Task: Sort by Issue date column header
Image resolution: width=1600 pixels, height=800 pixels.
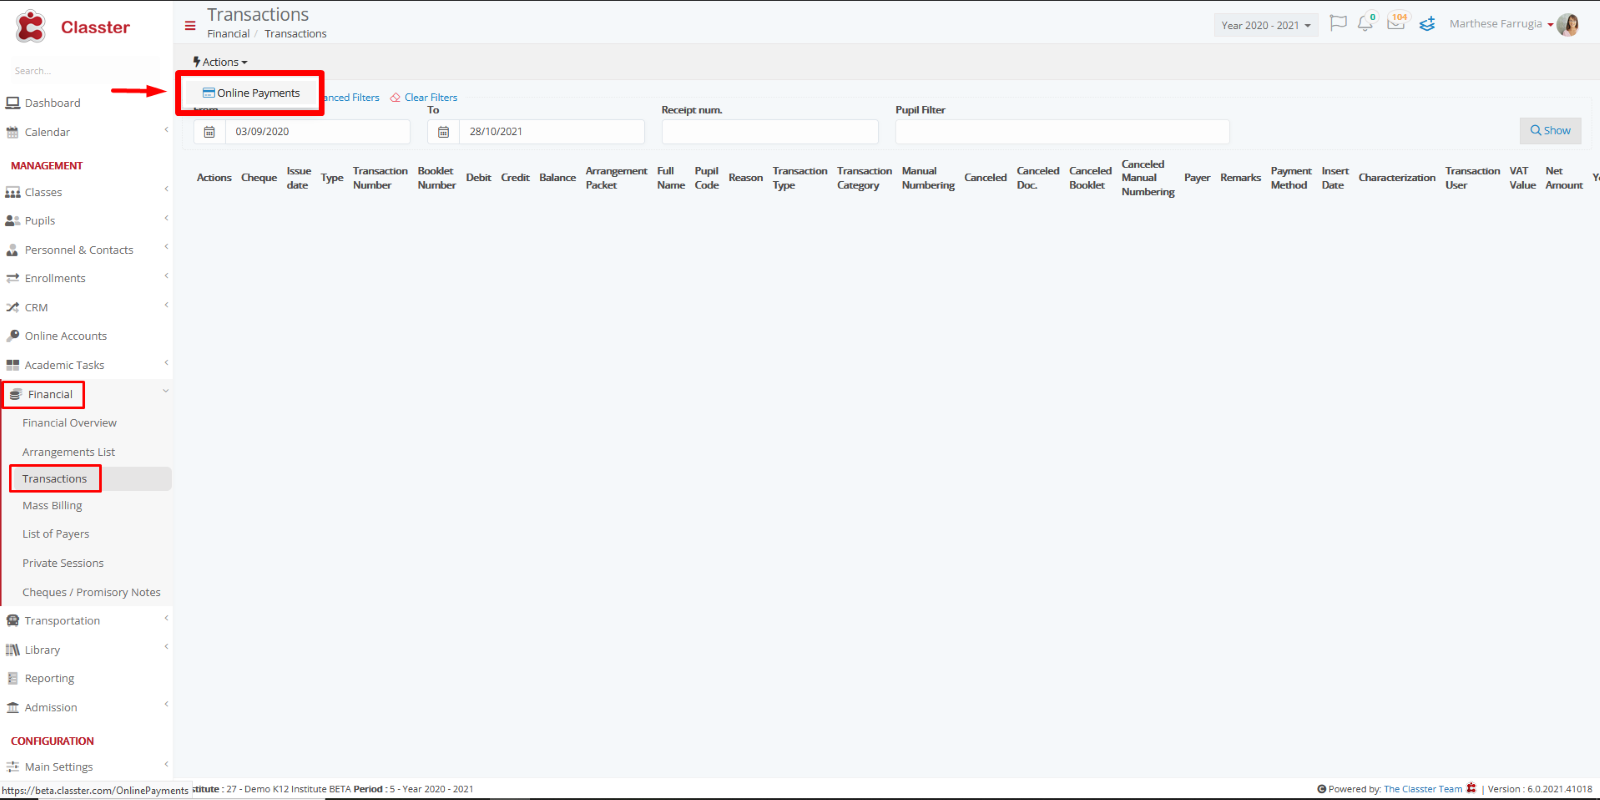Action: point(299,178)
